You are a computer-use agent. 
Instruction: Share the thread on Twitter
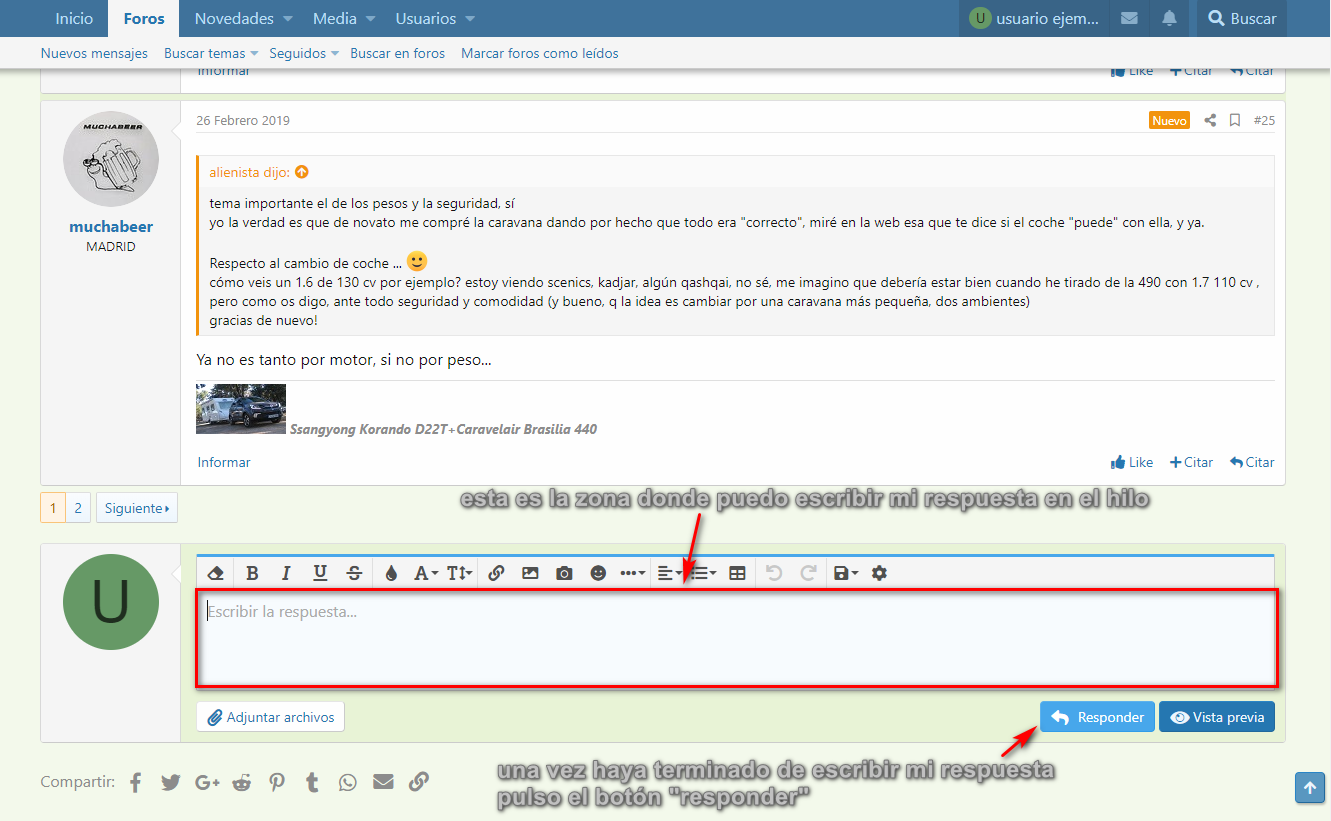coord(171,782)
